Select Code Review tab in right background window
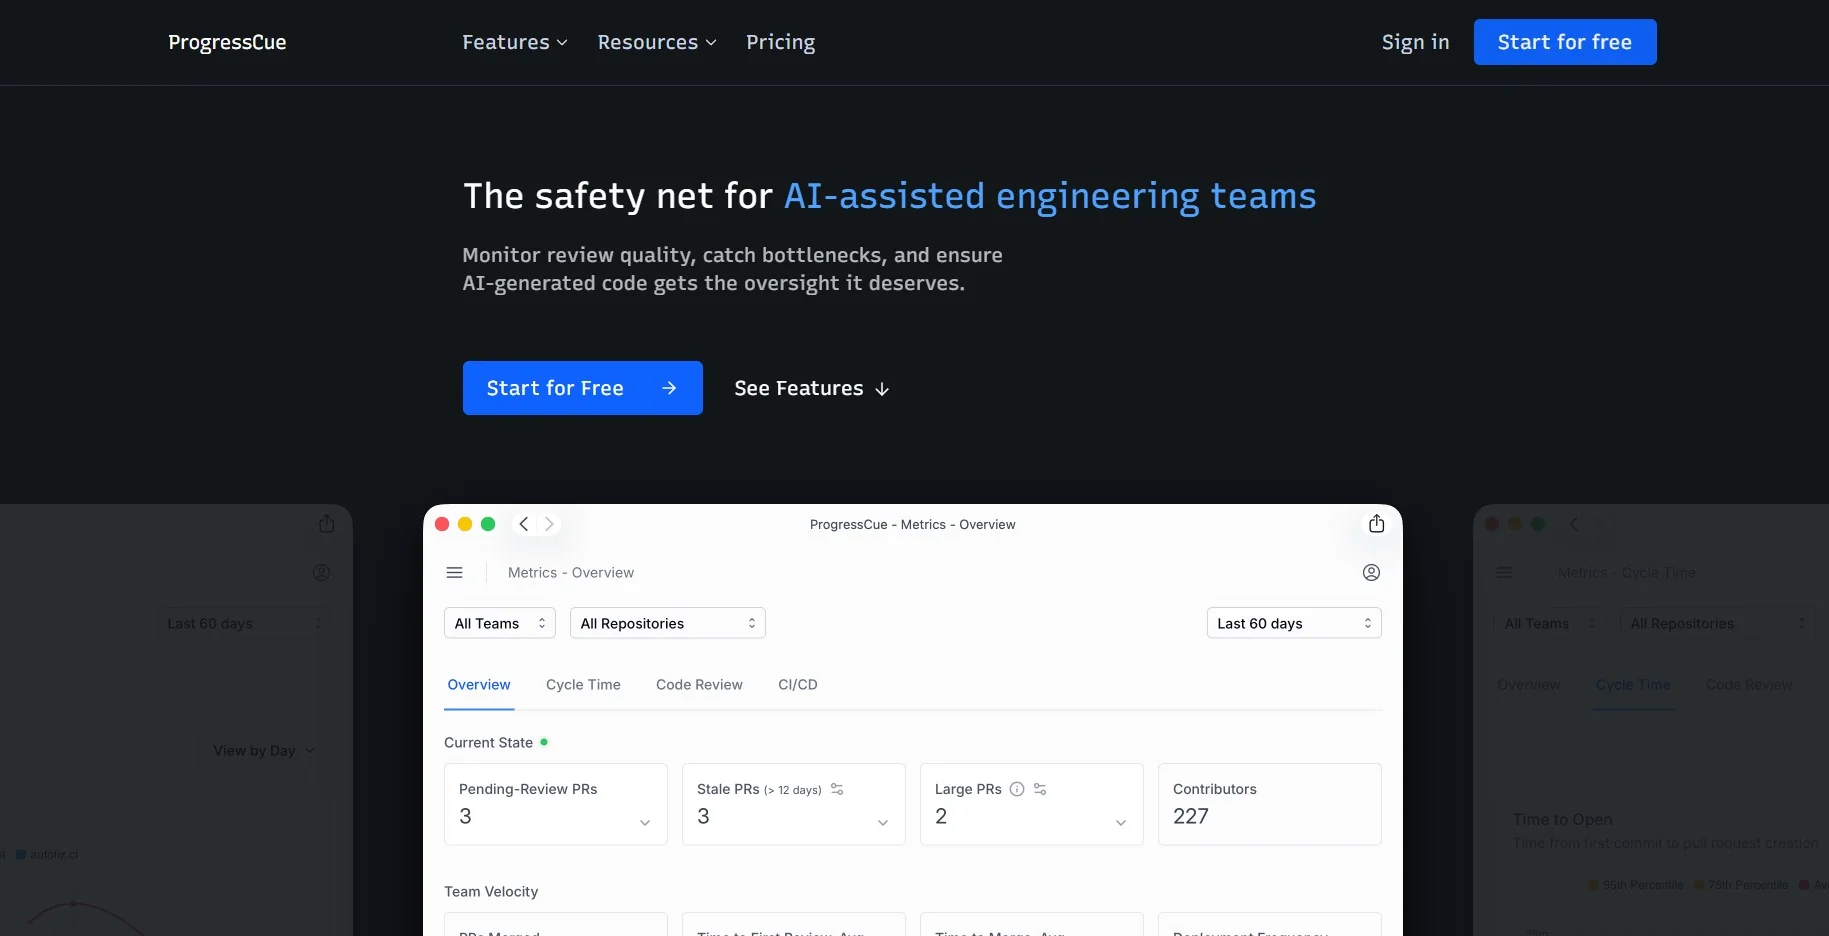This screenshot has height=936, width=1829. pos(1749,685)
